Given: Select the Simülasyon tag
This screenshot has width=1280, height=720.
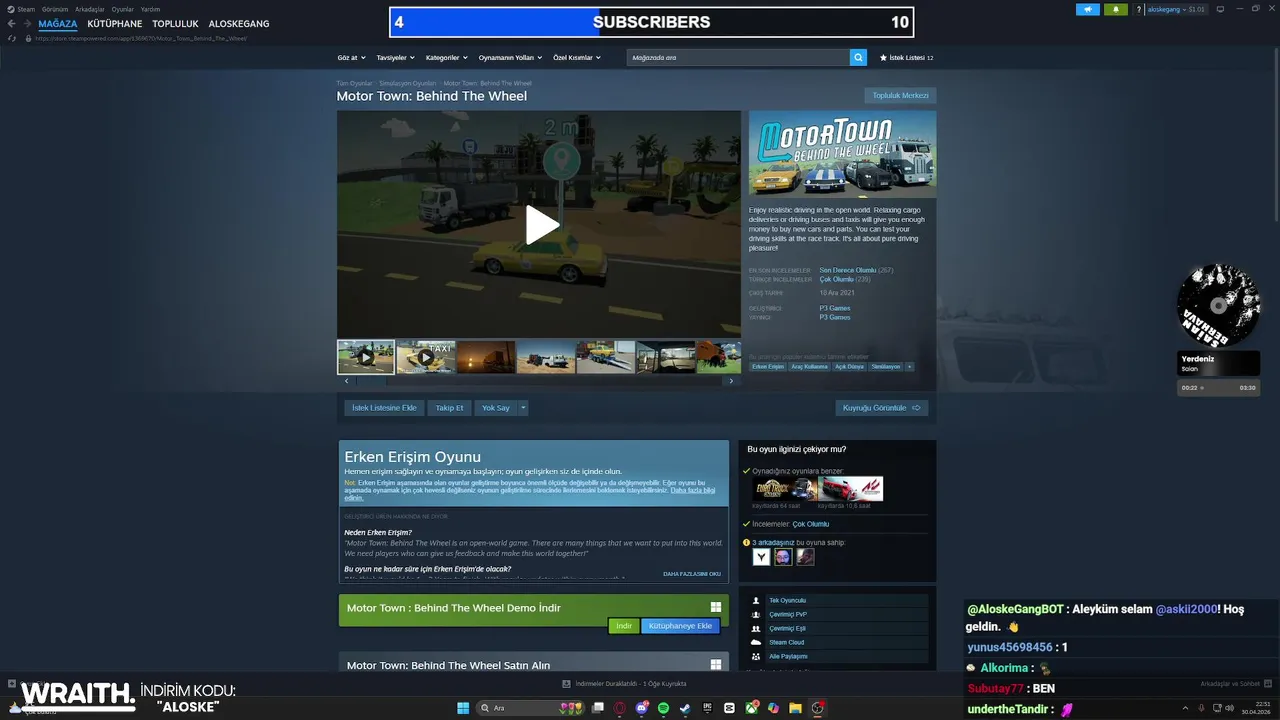Looking at the screenshot, I should (x=885, y=367).
